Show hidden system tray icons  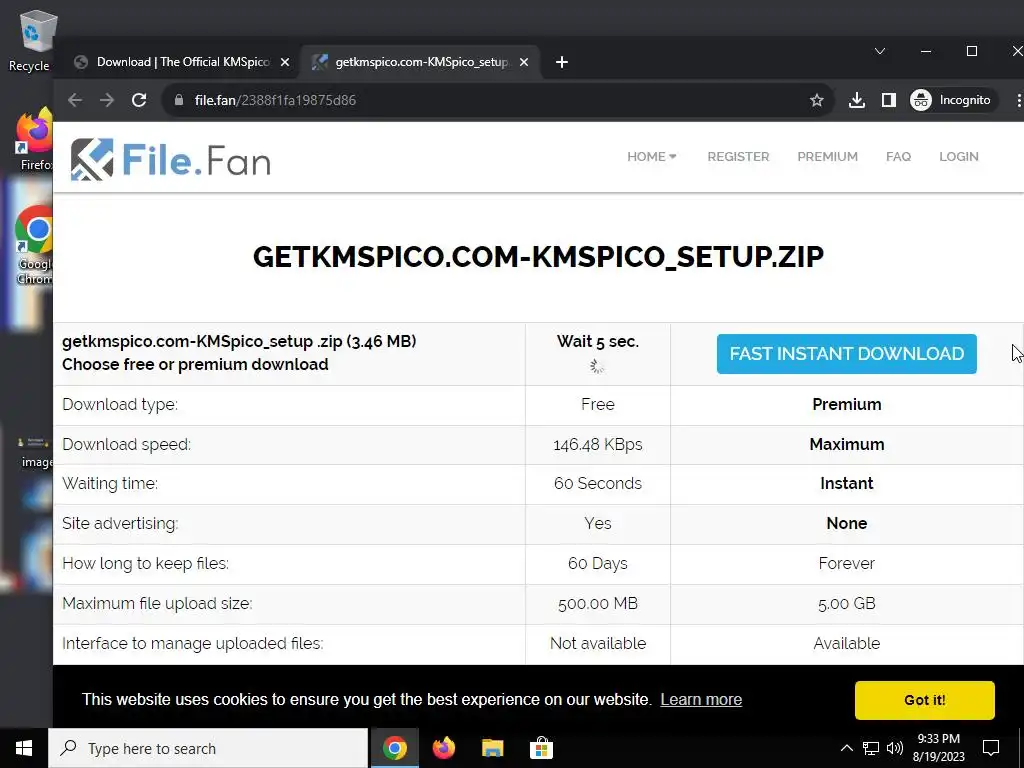[x=846, y=748]
